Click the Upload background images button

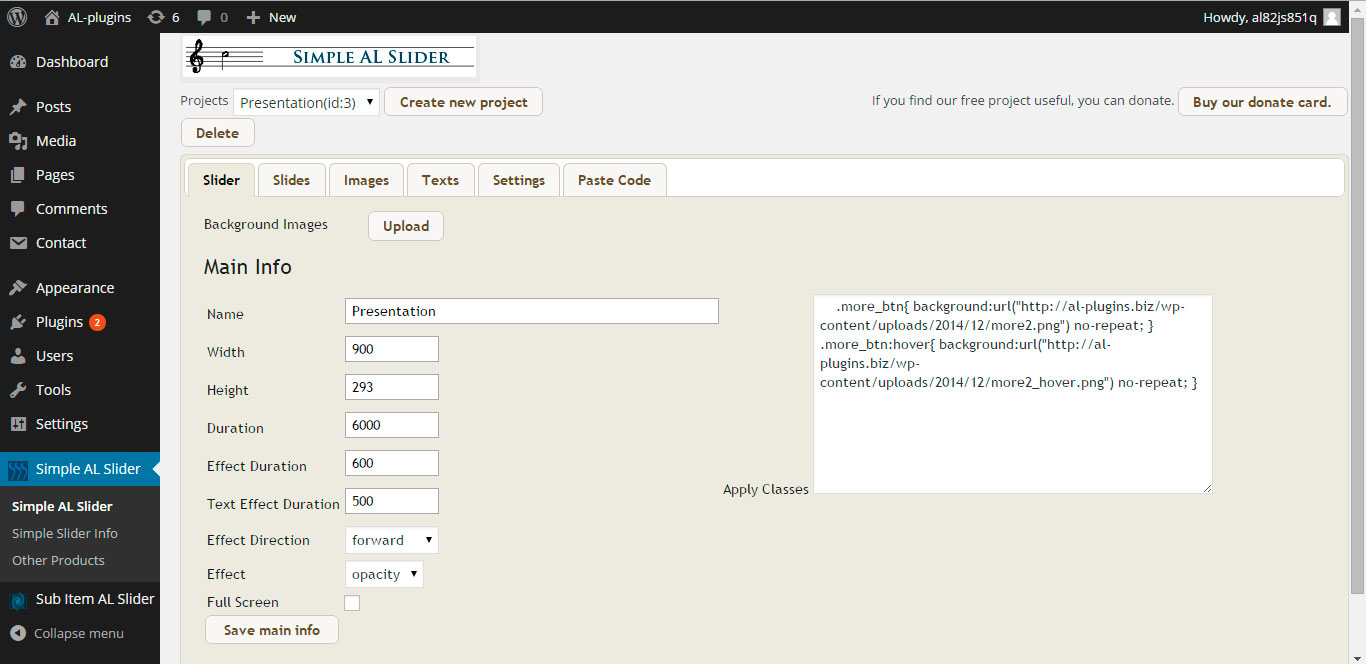tap(406, 226)
